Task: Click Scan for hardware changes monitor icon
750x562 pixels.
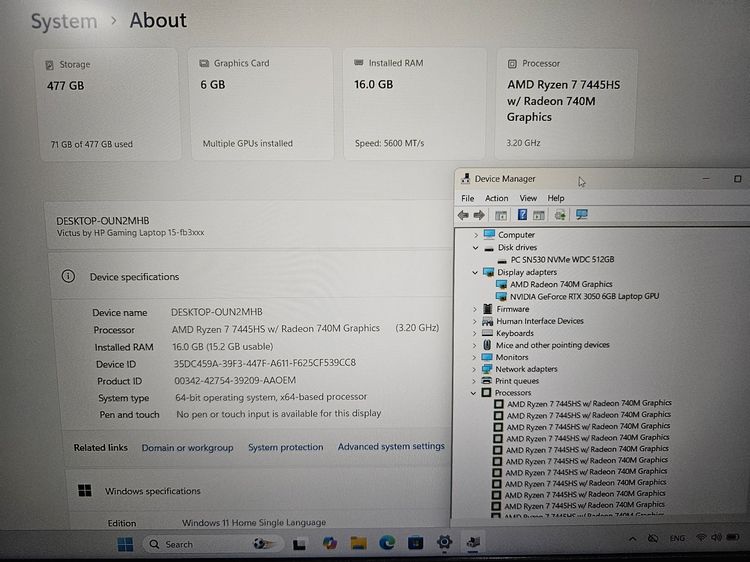Action: tap(582, 214)
